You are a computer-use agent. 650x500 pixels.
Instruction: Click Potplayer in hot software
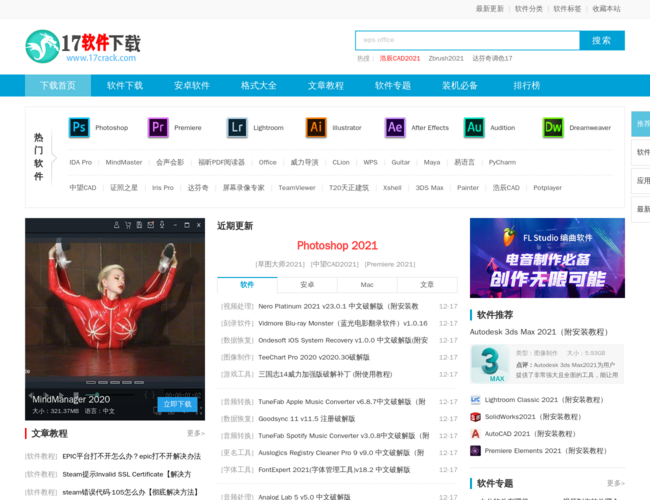pyautogui.click(x=547, y=188)
